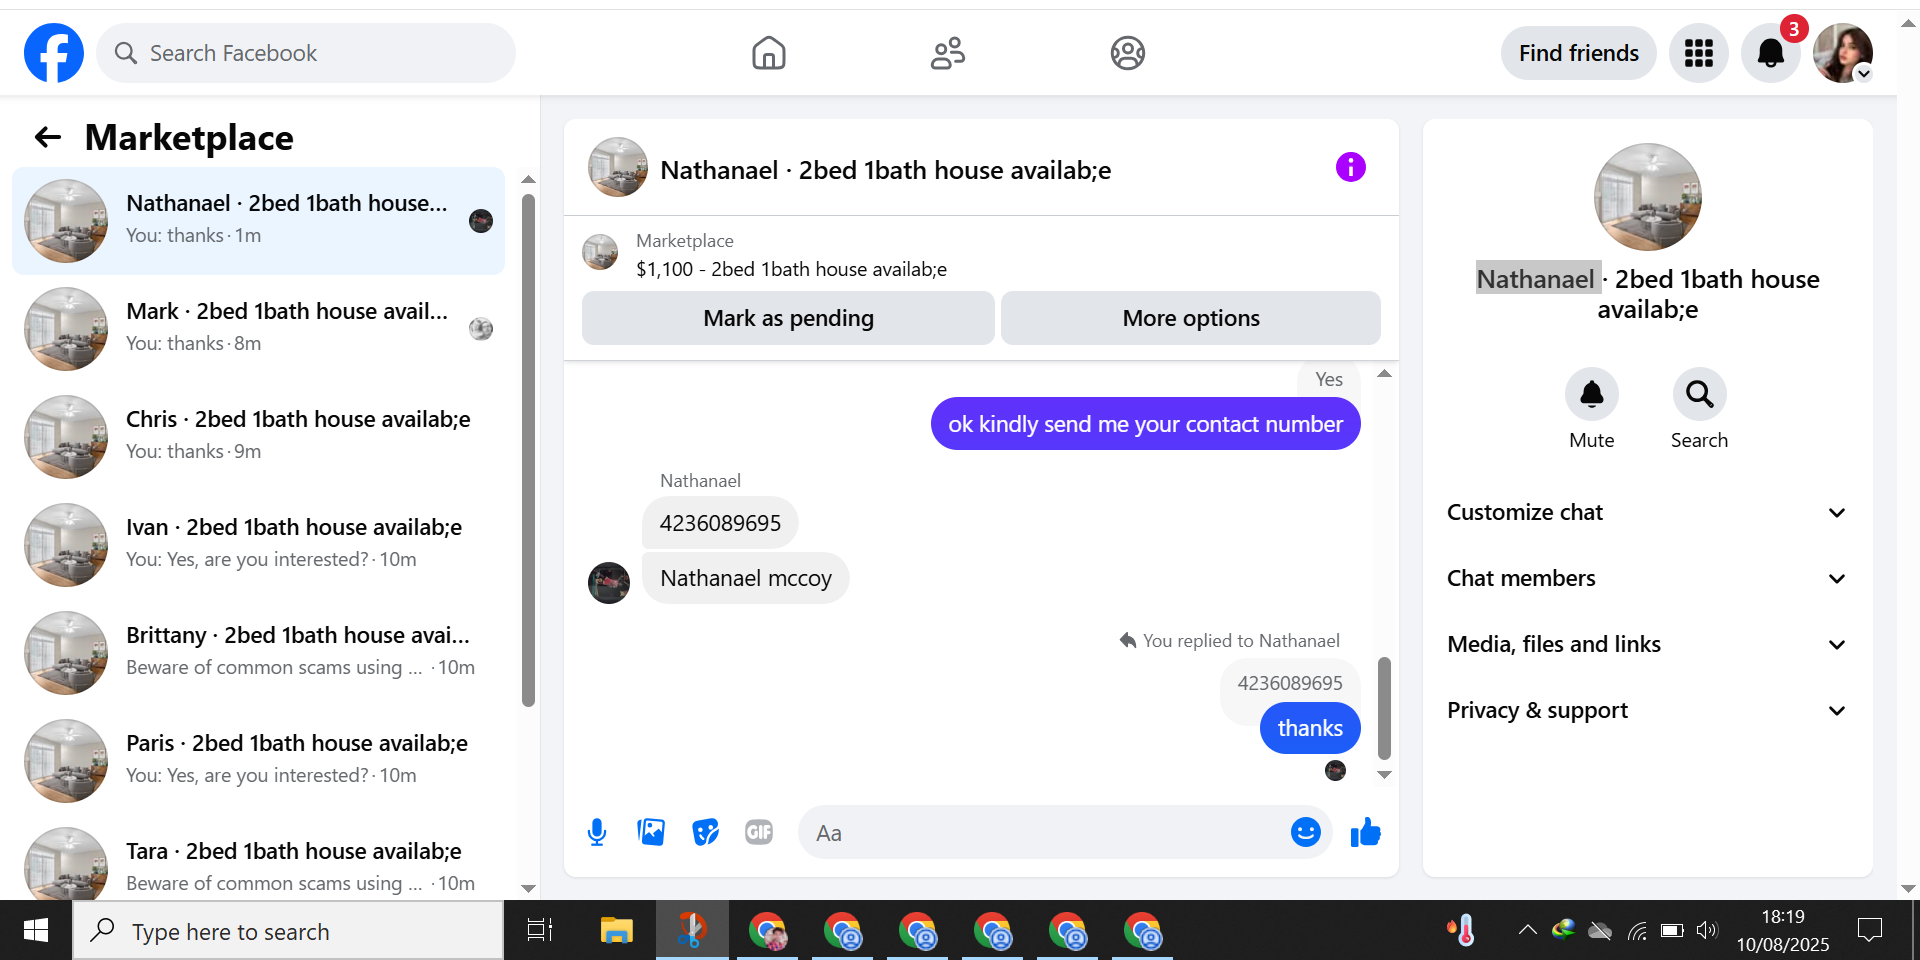Image resolution: width=1920 pixels, height=960 pixels.
Task: Open File Explorer in the taskbar
Action: (x=616, y=931)
